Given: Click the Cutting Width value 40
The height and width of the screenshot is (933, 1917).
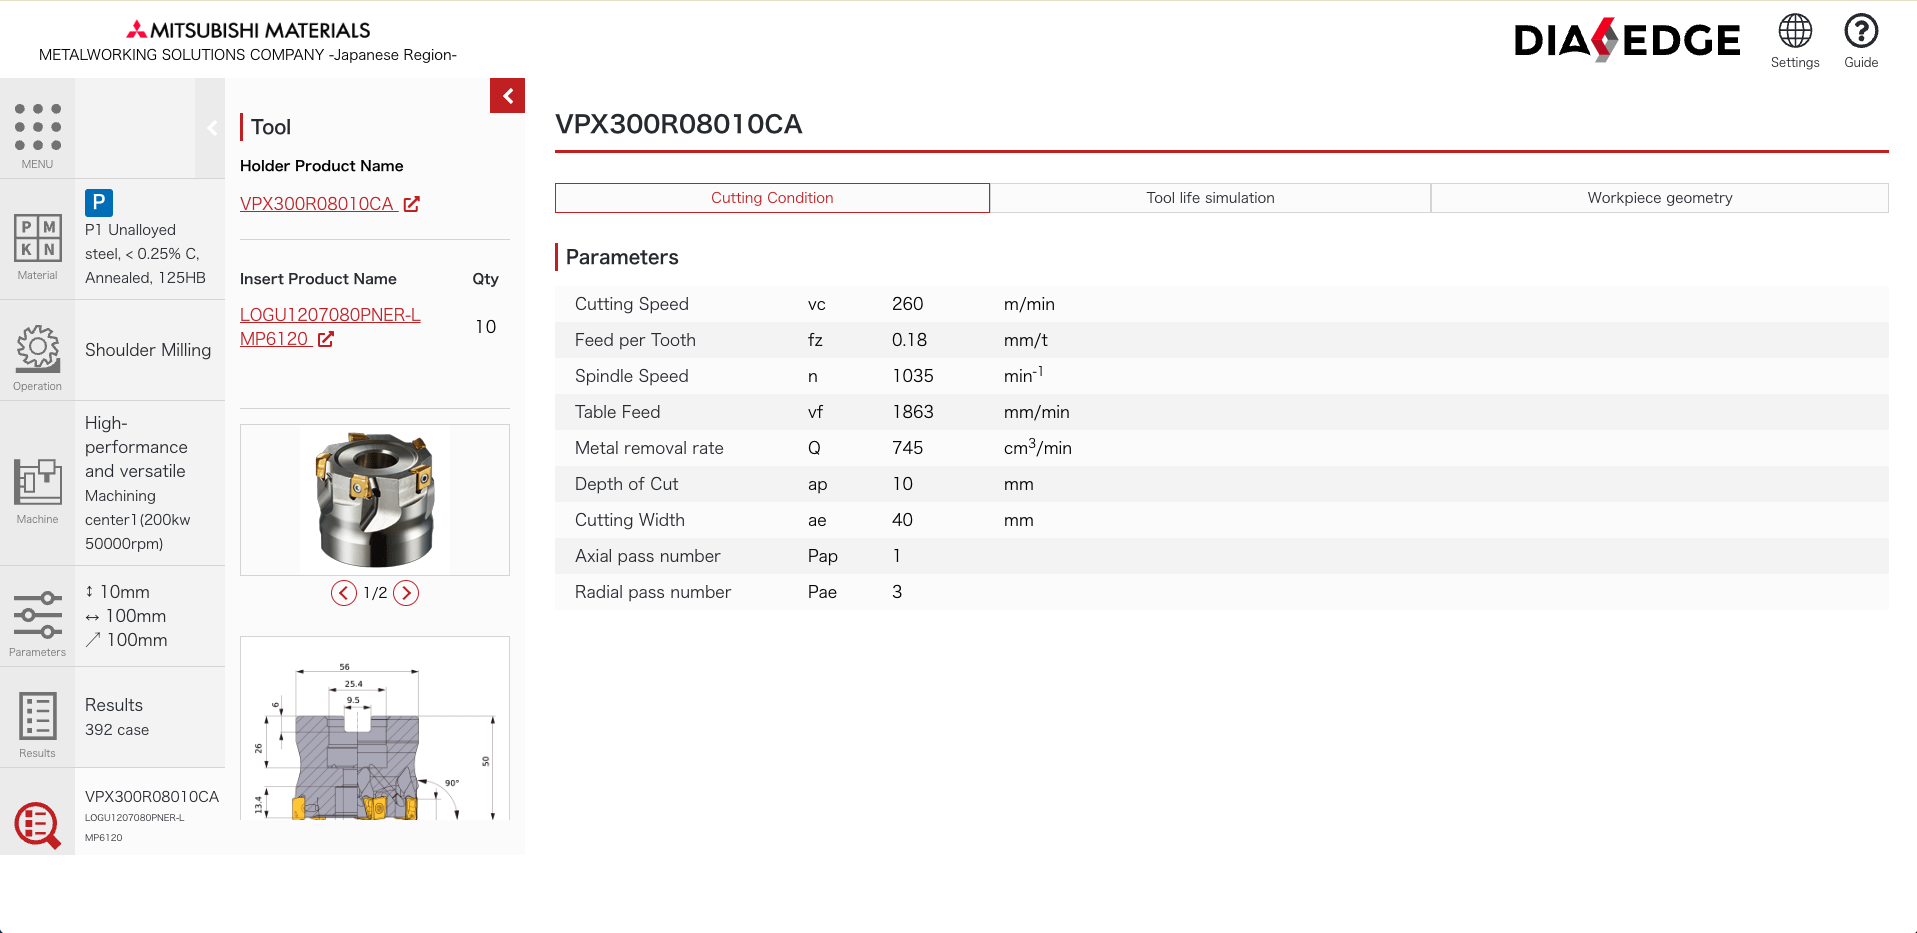Looking at the screenshot, I should [x=902, y=520].
